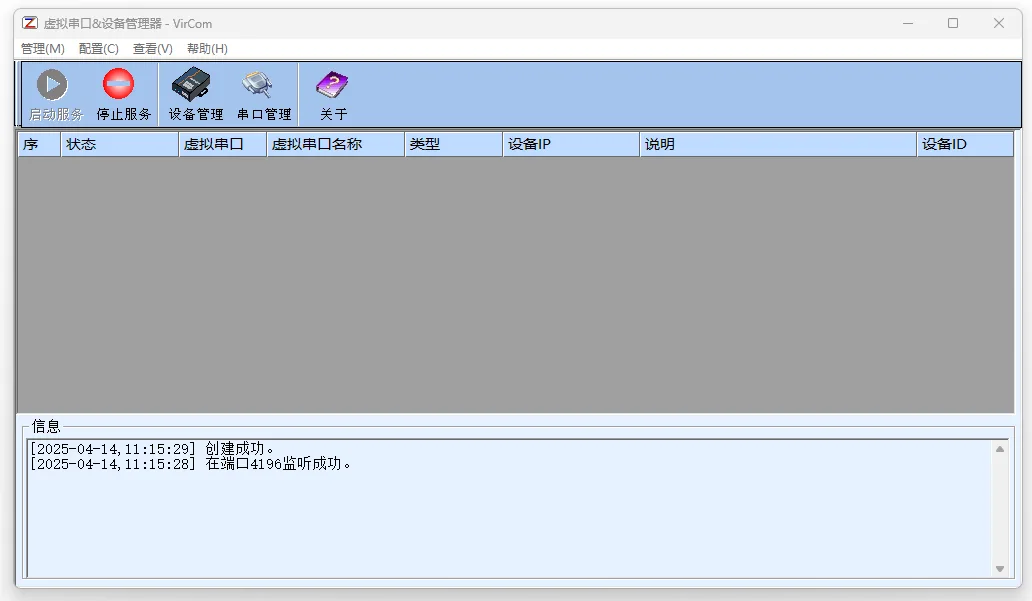
Task: Select the 创建成功 log line
Action: click(x=152, y=449)
